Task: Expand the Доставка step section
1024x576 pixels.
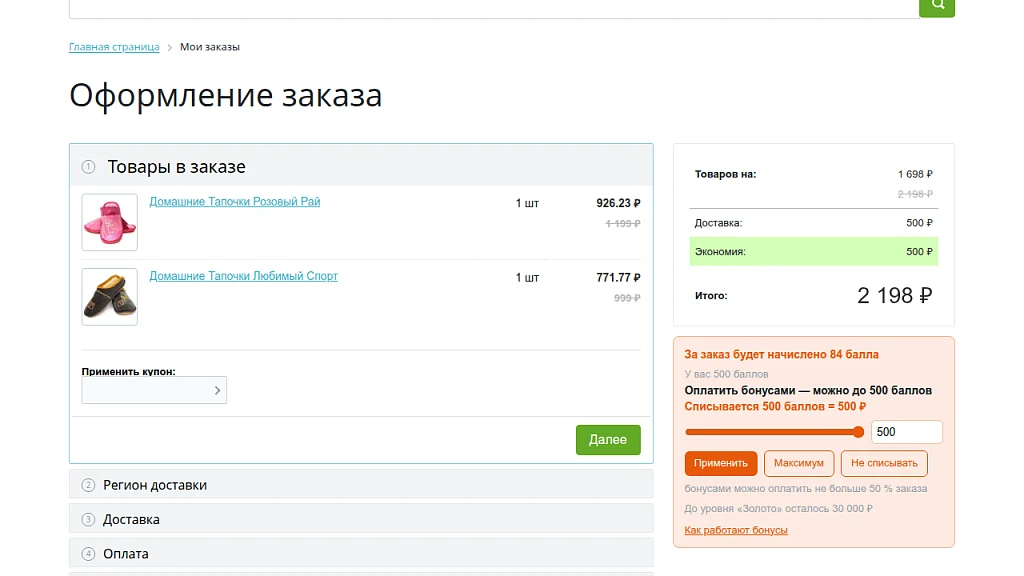Action: click(361, 519)
